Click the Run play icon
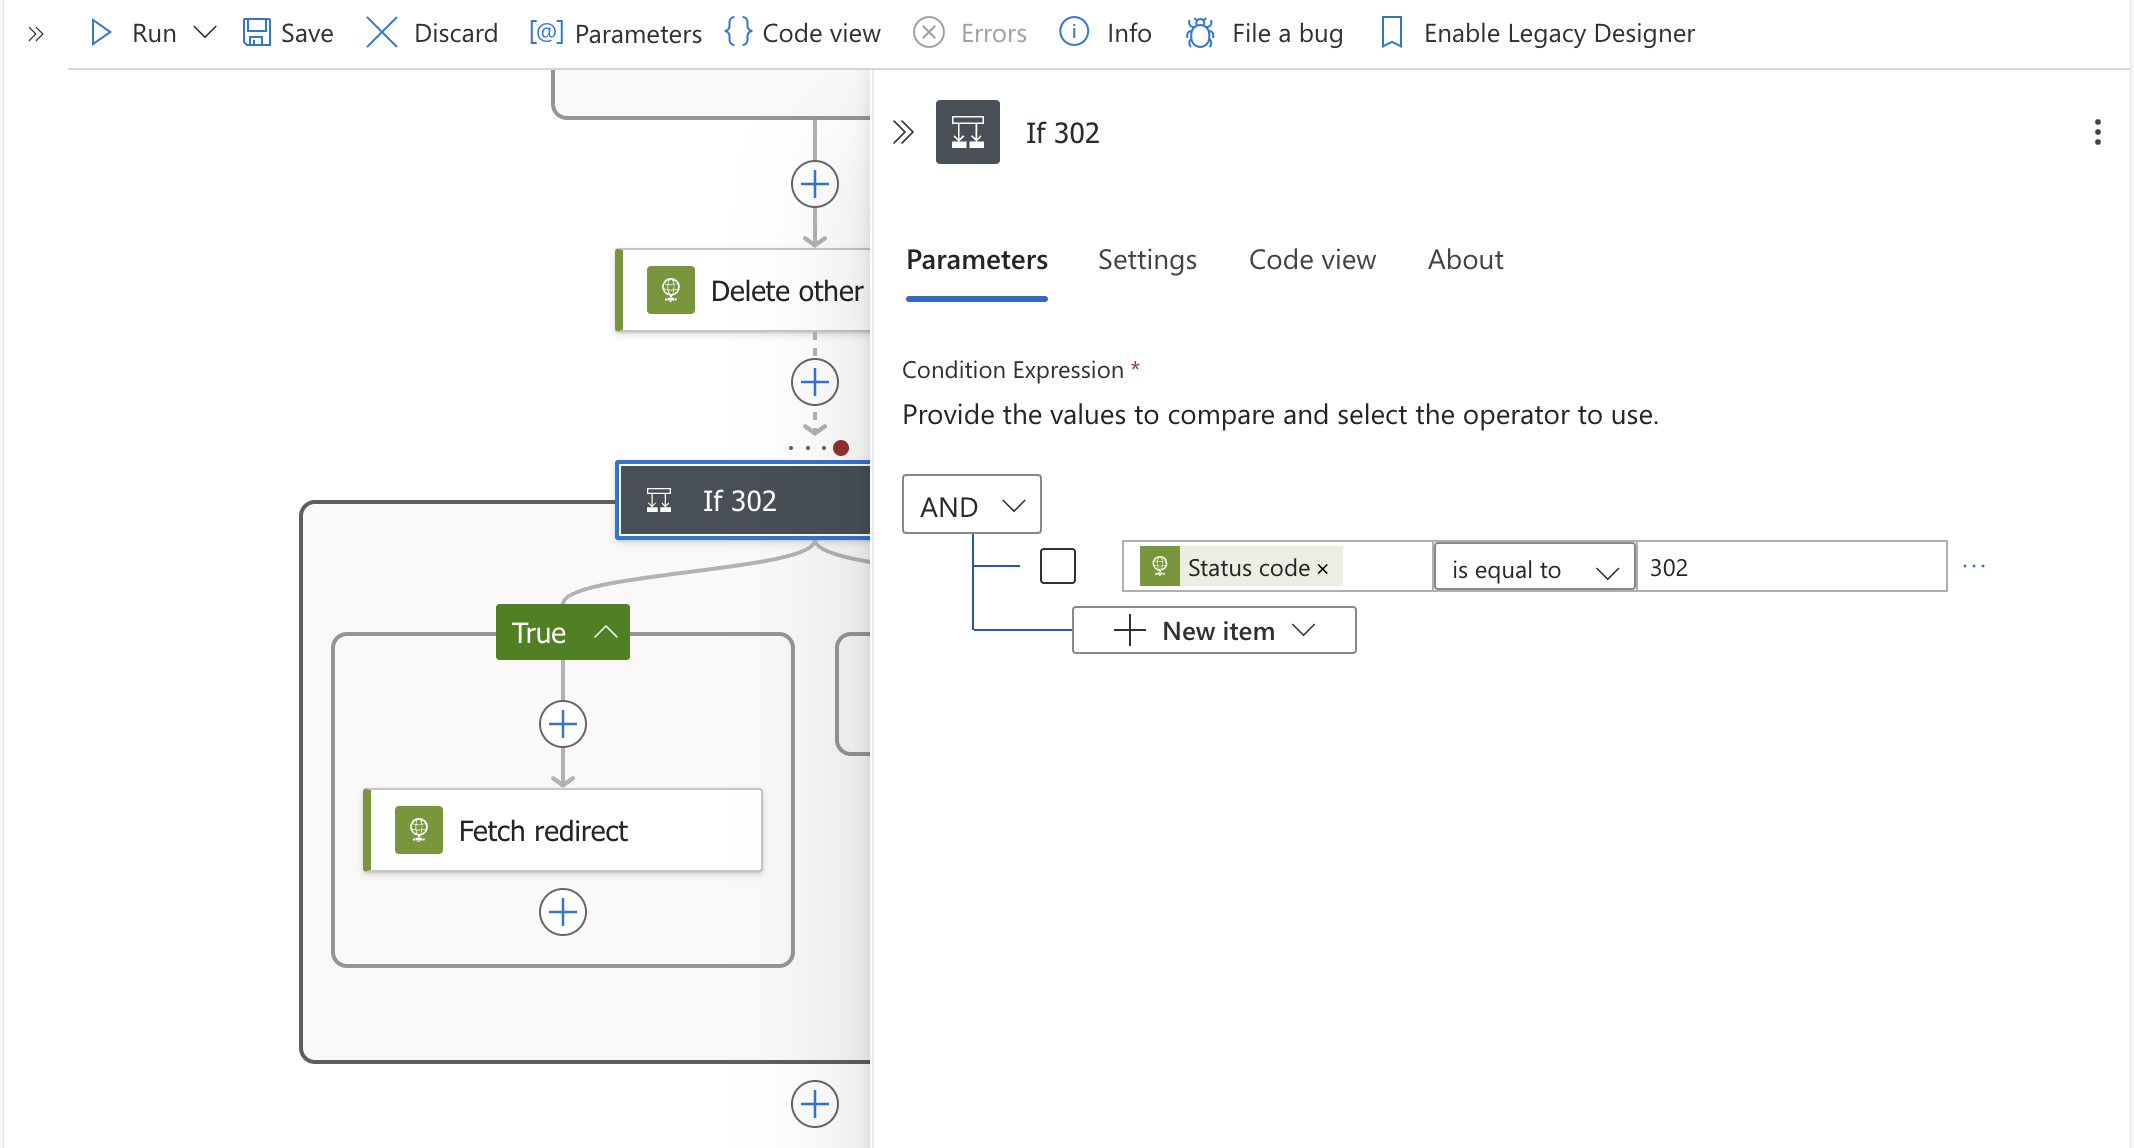This screenshot has height=1148, width=2134. (101, 33)
